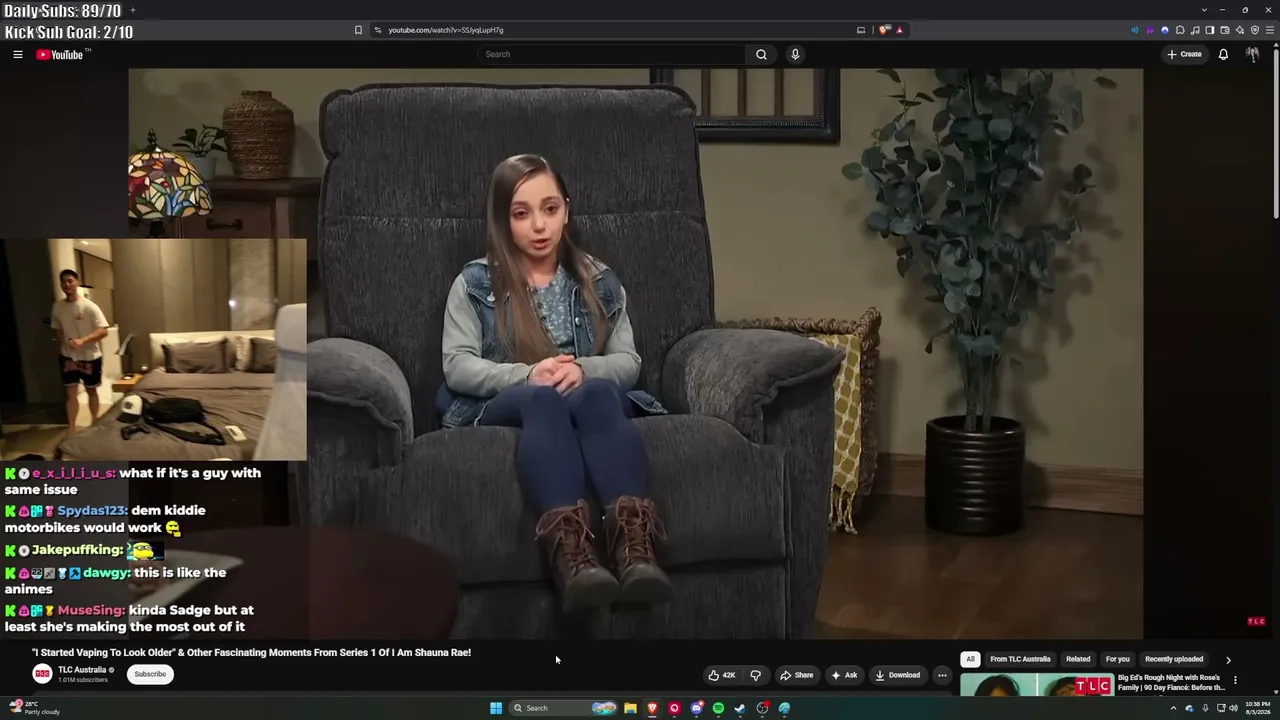This screenshot has width=1280, height=720.
Task: Toggle the browser sidebar panel icon
Action: click(x=1210, y=30)
